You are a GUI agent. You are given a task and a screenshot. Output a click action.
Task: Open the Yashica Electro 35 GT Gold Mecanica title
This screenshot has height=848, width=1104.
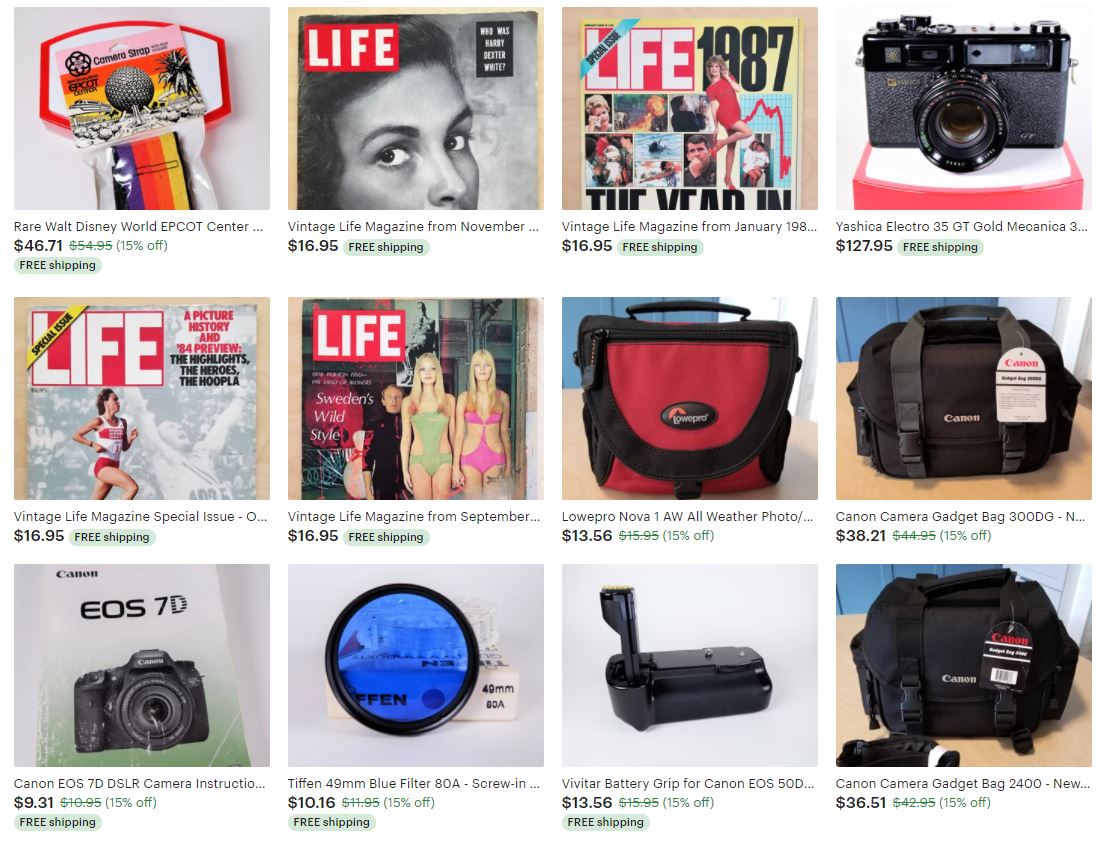tap(962, 227)
